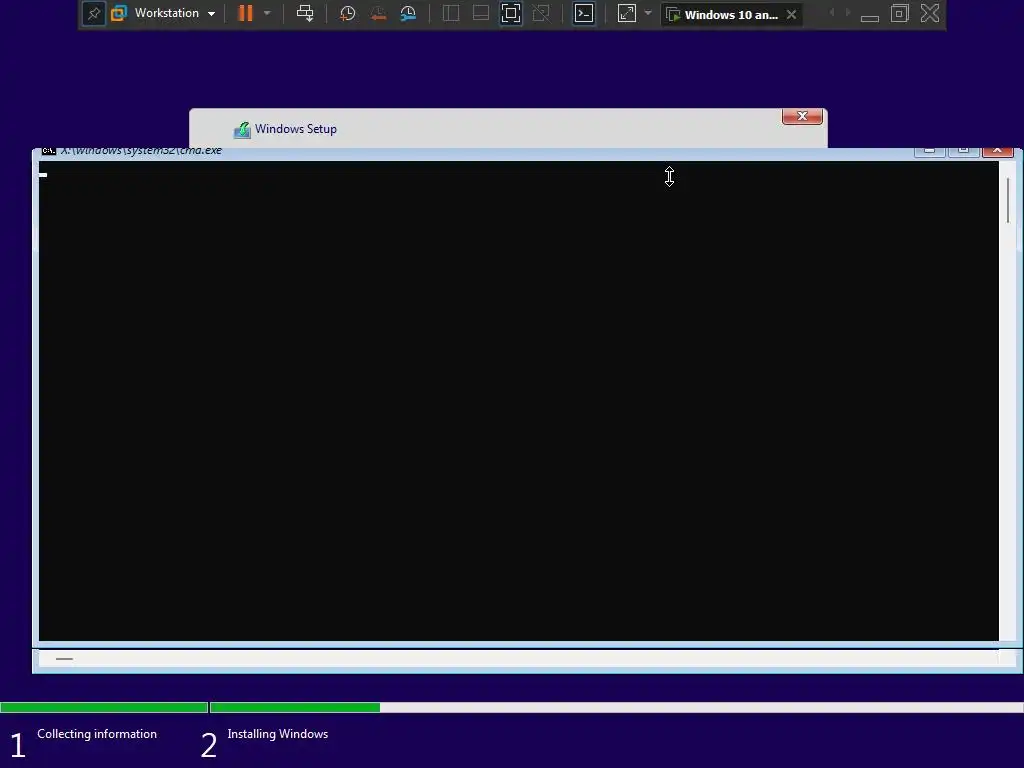Click the Collecting information progress bar

[x=104, y=707]
